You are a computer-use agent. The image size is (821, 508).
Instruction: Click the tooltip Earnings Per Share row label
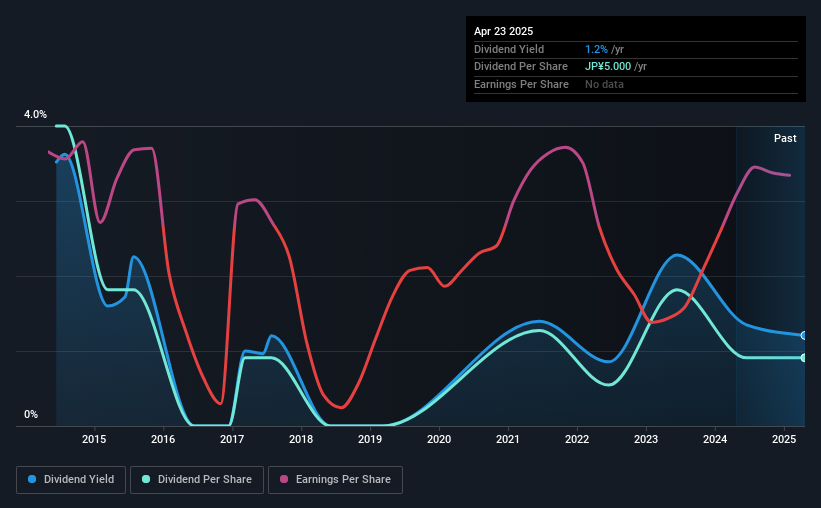521,84
